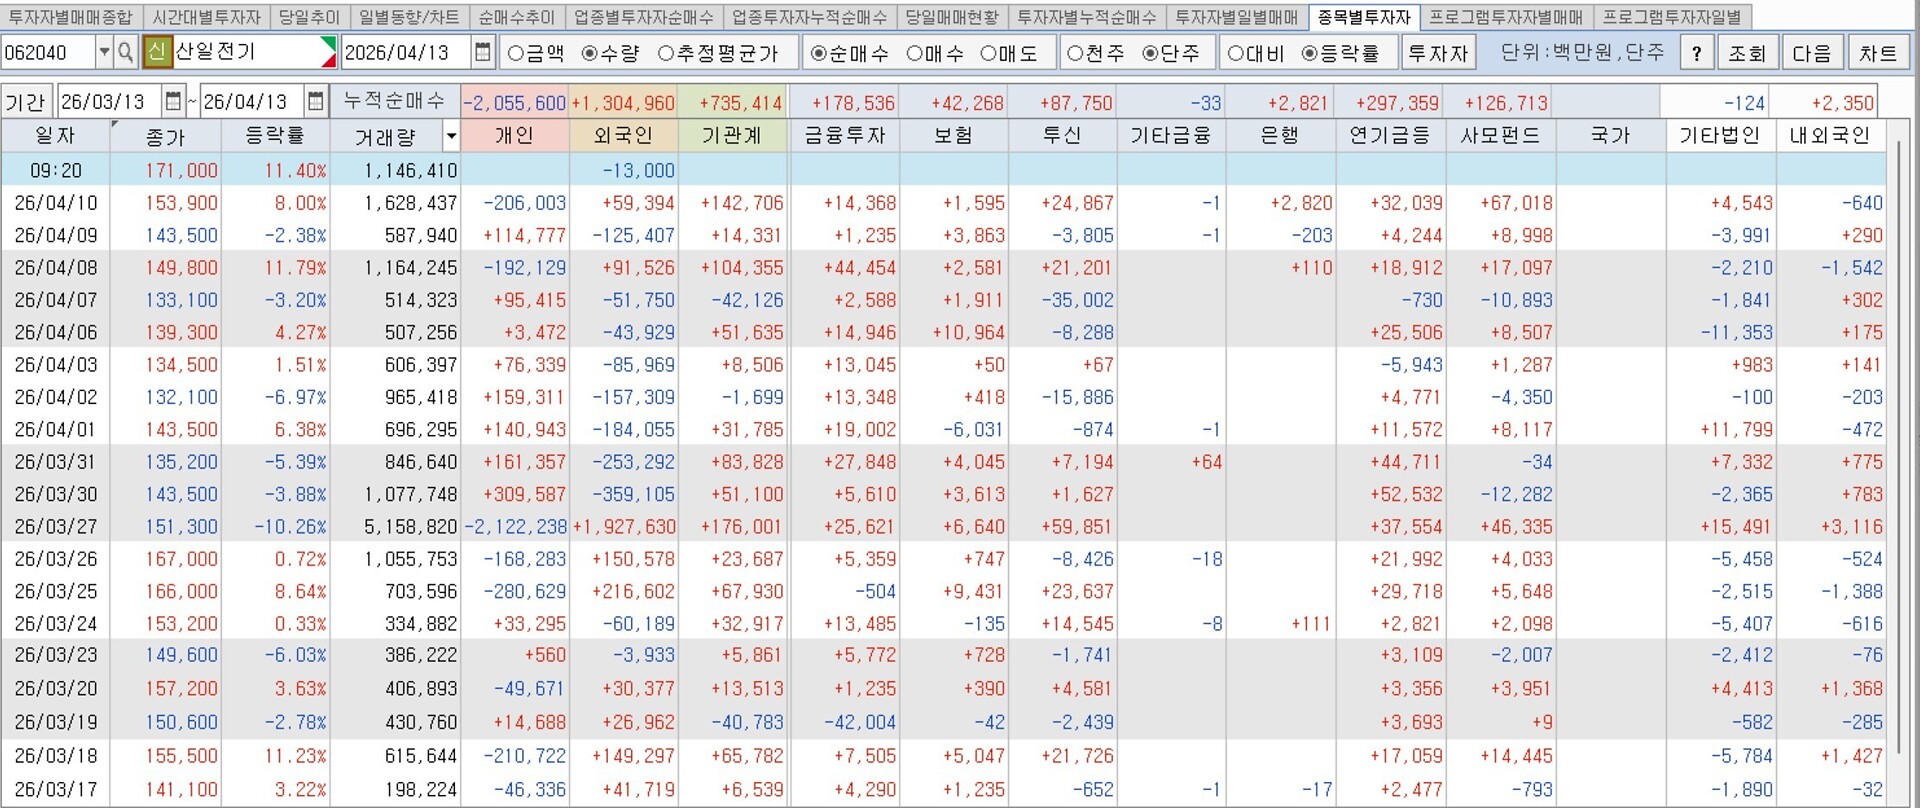Click the 금융투자 column header

click(x=844, y=136)
